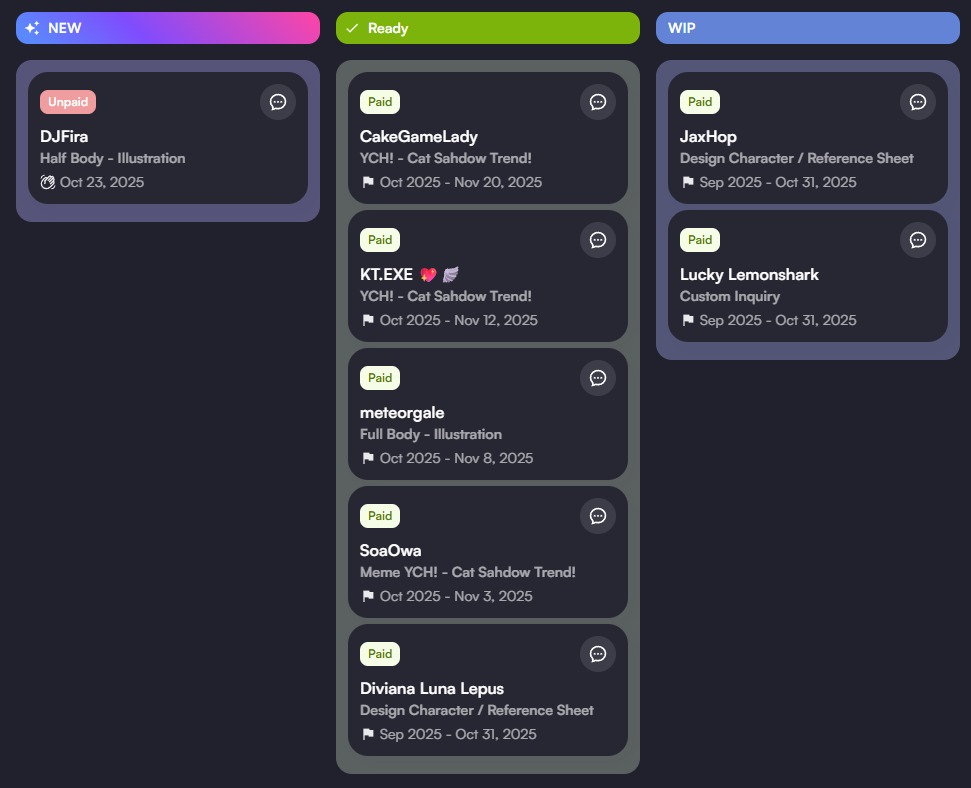
Task: Click 'Meme YCH! - Cat Sahdow Trend!' text
Action: [468, 572]
